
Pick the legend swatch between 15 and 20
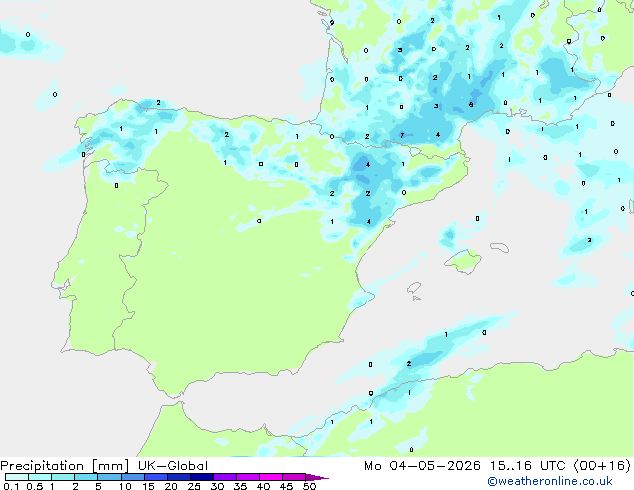[x=156, y=477]
